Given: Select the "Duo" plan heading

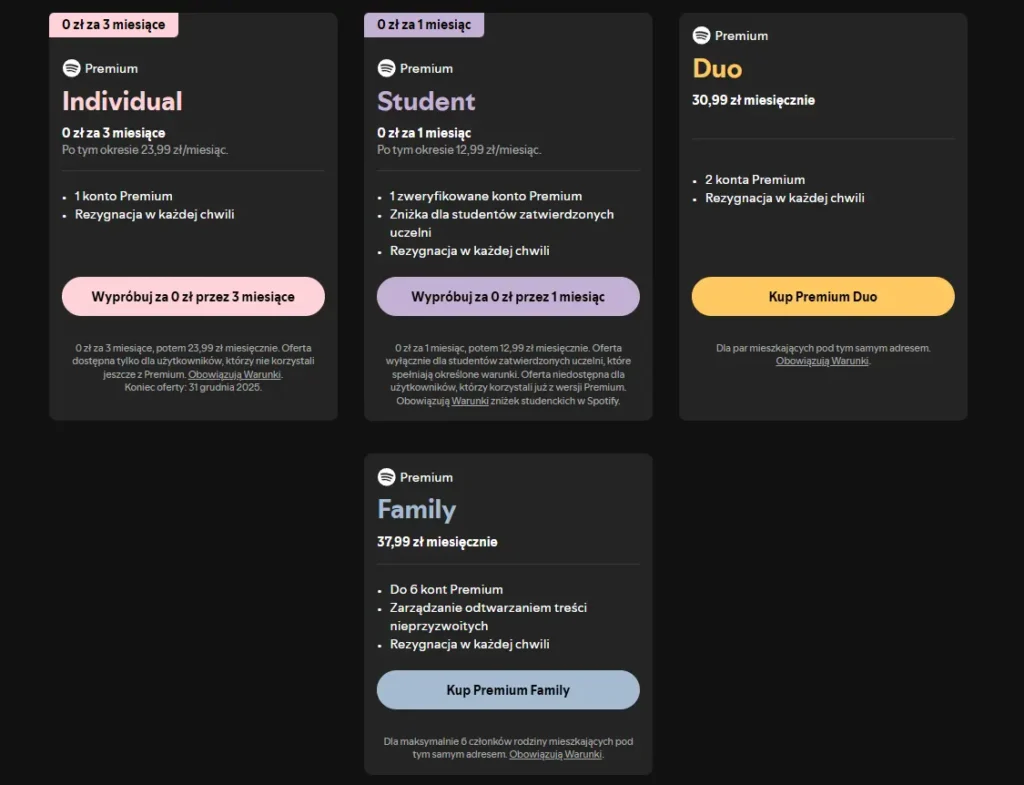Looking at the screenshot, I should pos(717,68).
